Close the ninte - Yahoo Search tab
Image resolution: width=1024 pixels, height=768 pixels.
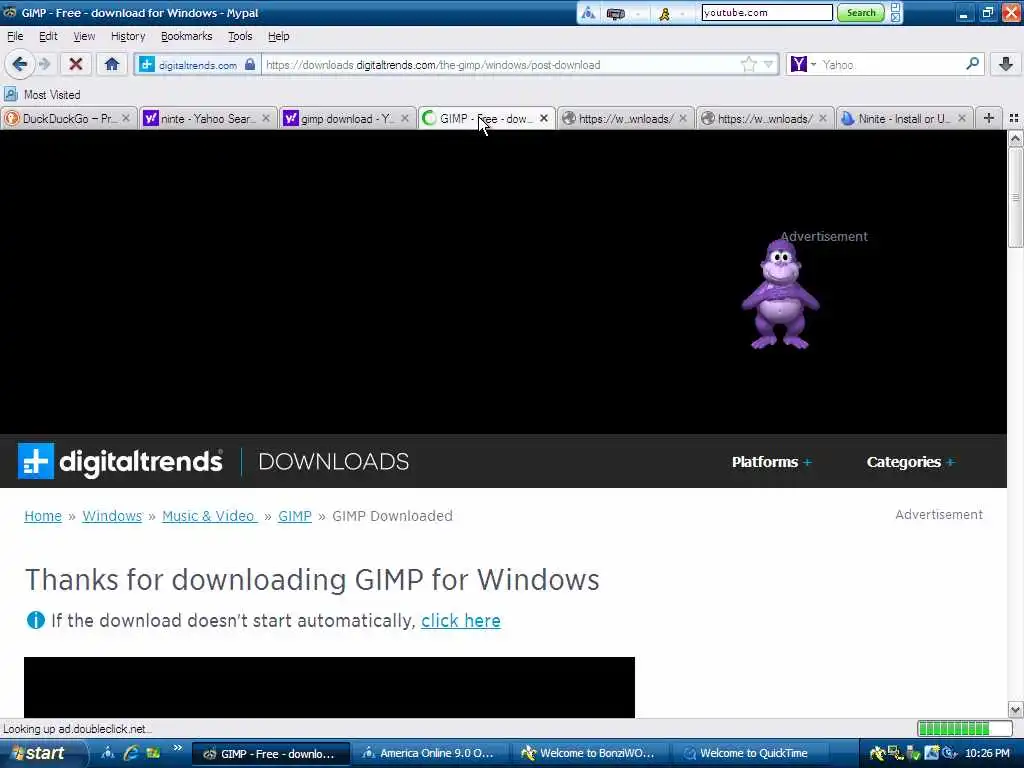(266, 118)
